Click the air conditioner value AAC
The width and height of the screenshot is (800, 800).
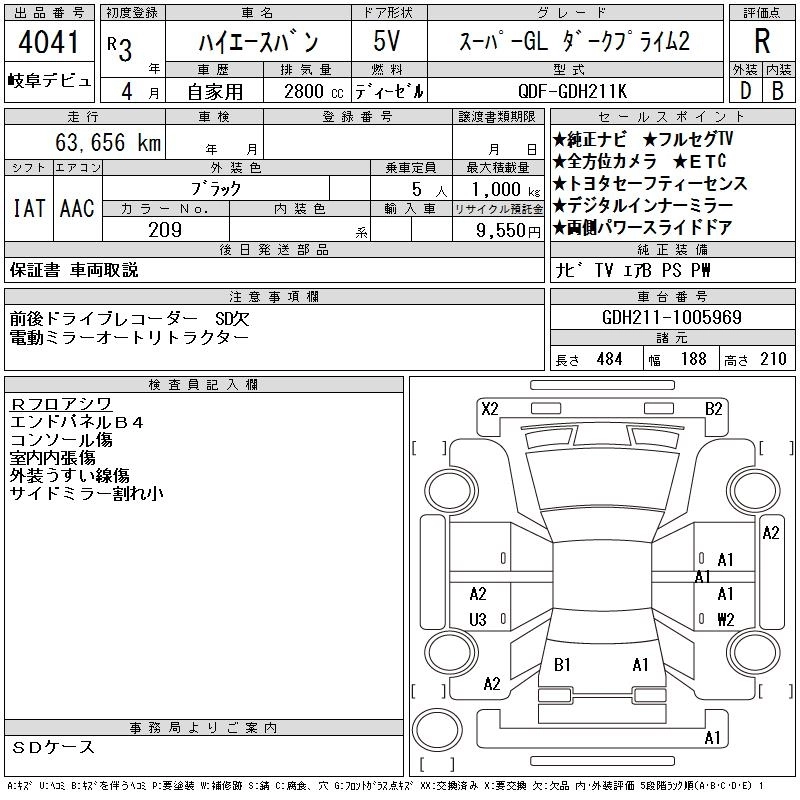(77, 208)
